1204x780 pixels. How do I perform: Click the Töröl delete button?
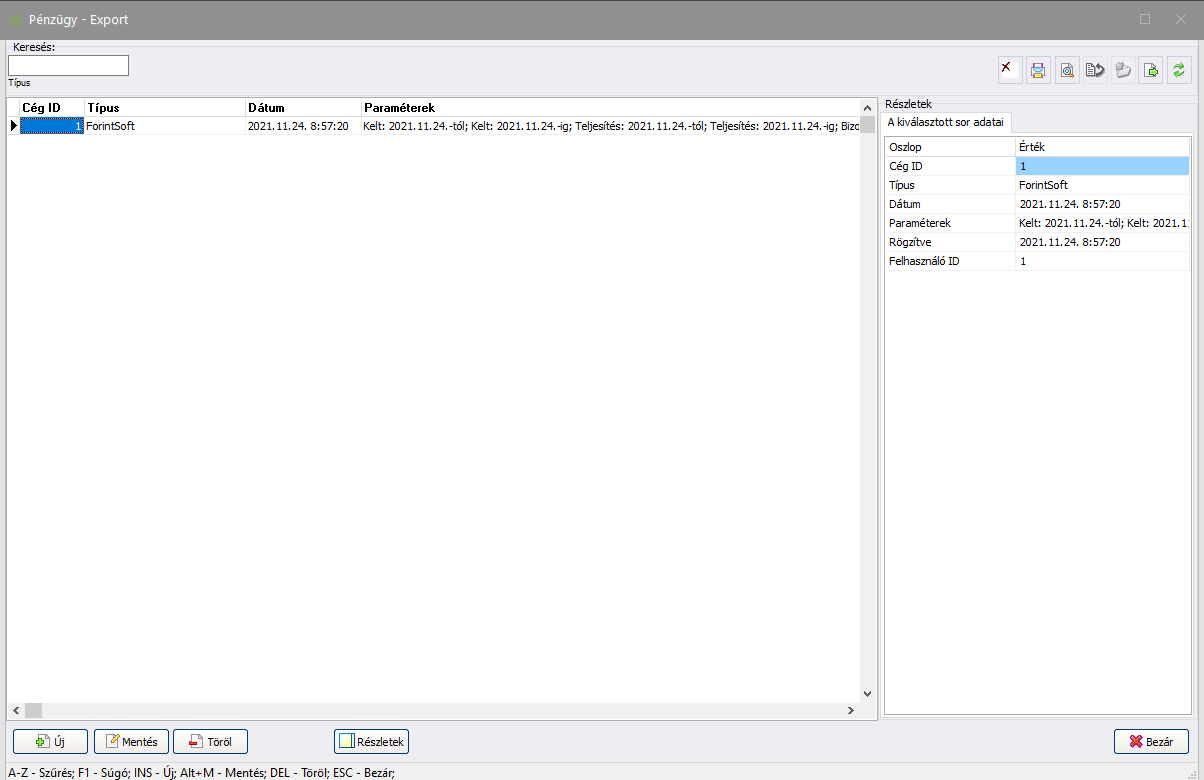210,741
